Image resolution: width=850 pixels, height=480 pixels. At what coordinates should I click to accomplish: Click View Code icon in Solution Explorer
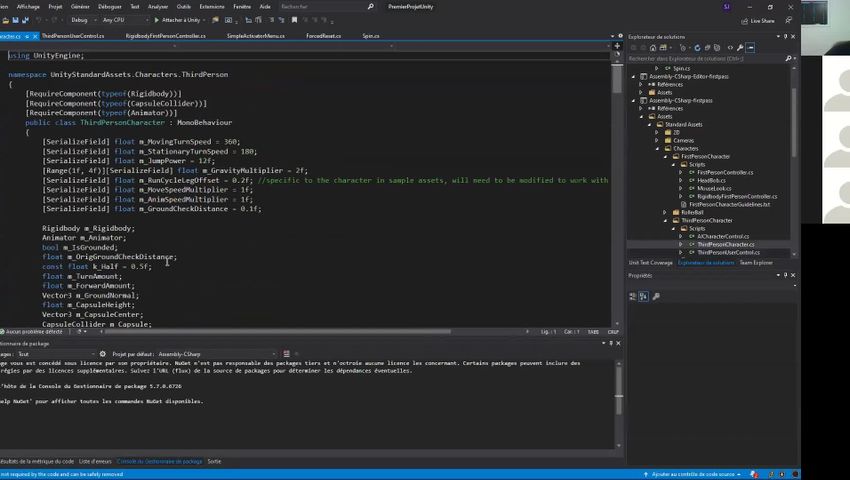[x=730, y=48]
